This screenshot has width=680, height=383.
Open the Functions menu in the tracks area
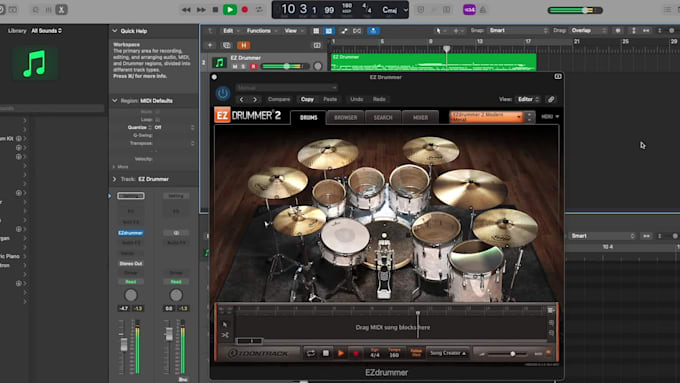(x=261, y=31)
